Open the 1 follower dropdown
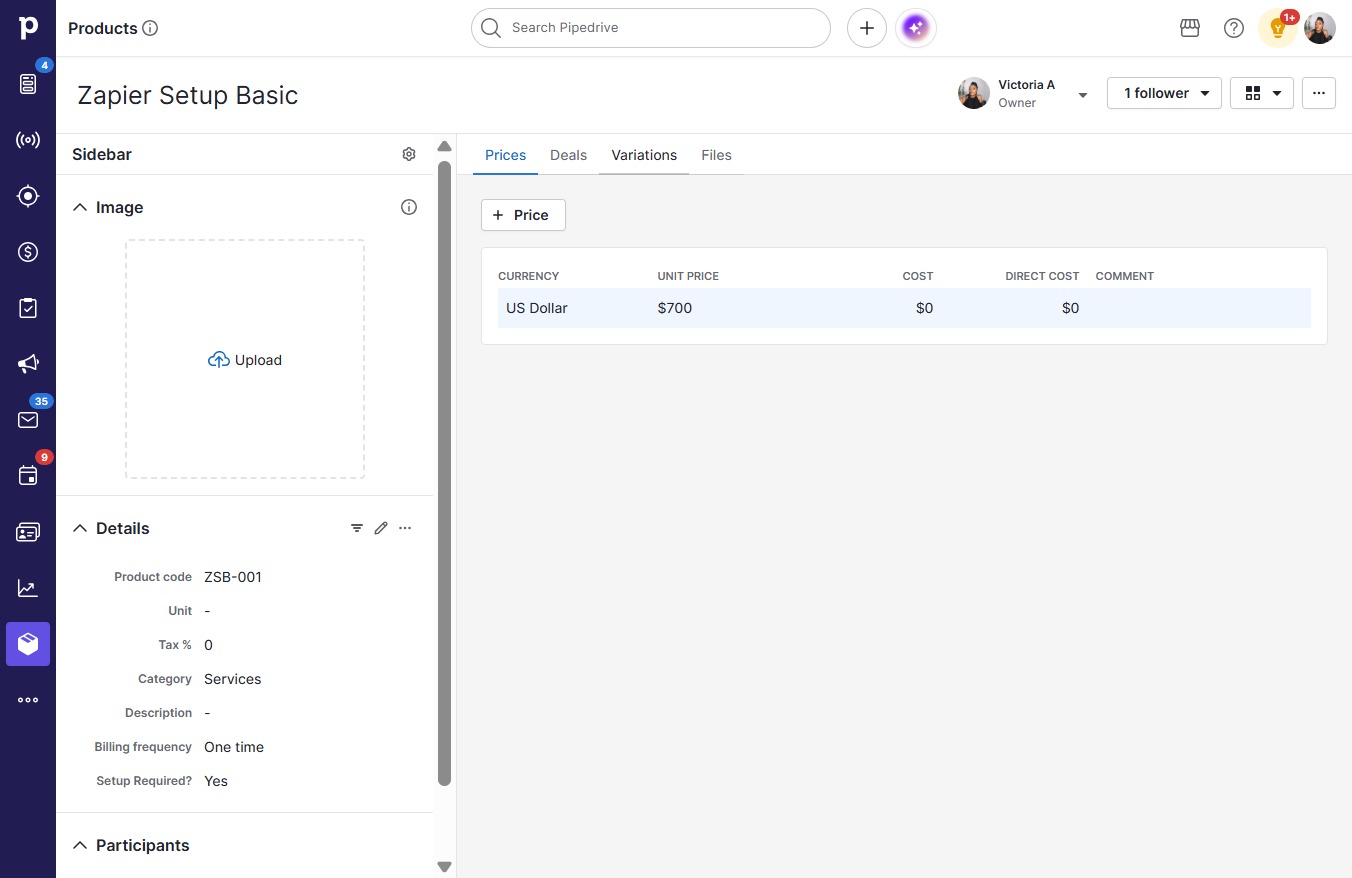Screen dimensions: 1352x878 tap(1164, 93)
